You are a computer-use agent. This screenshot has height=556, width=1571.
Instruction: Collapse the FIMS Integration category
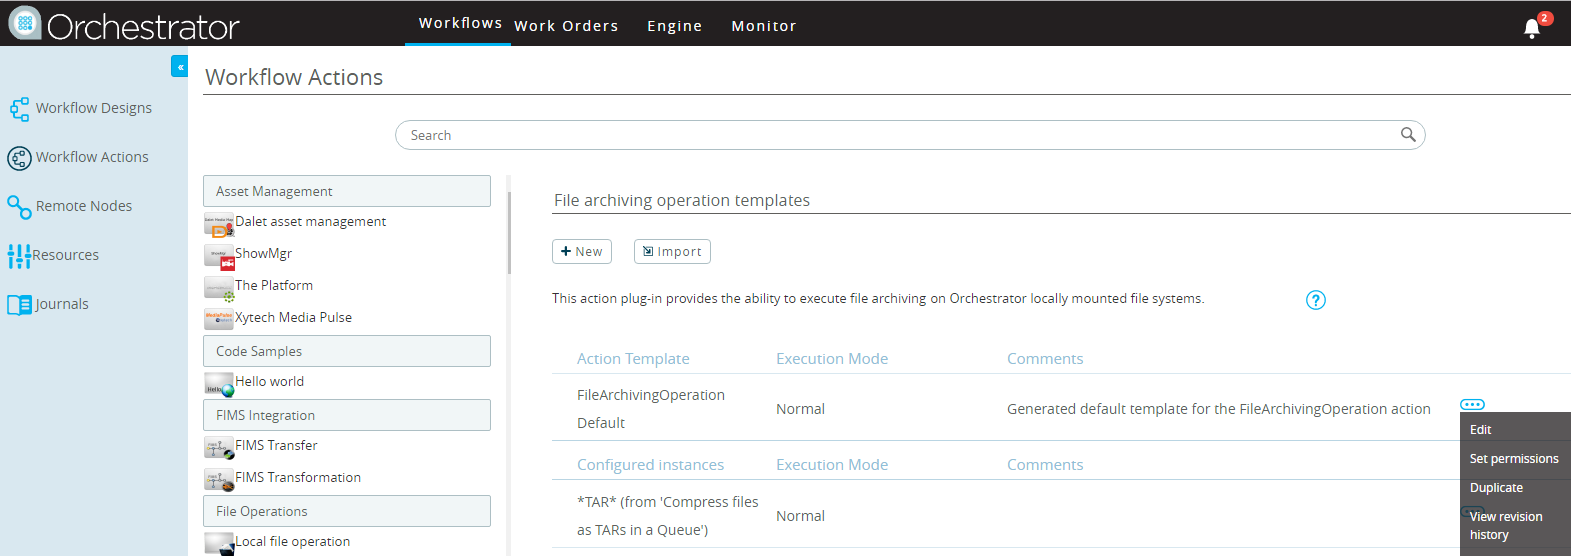coord(347,415)
